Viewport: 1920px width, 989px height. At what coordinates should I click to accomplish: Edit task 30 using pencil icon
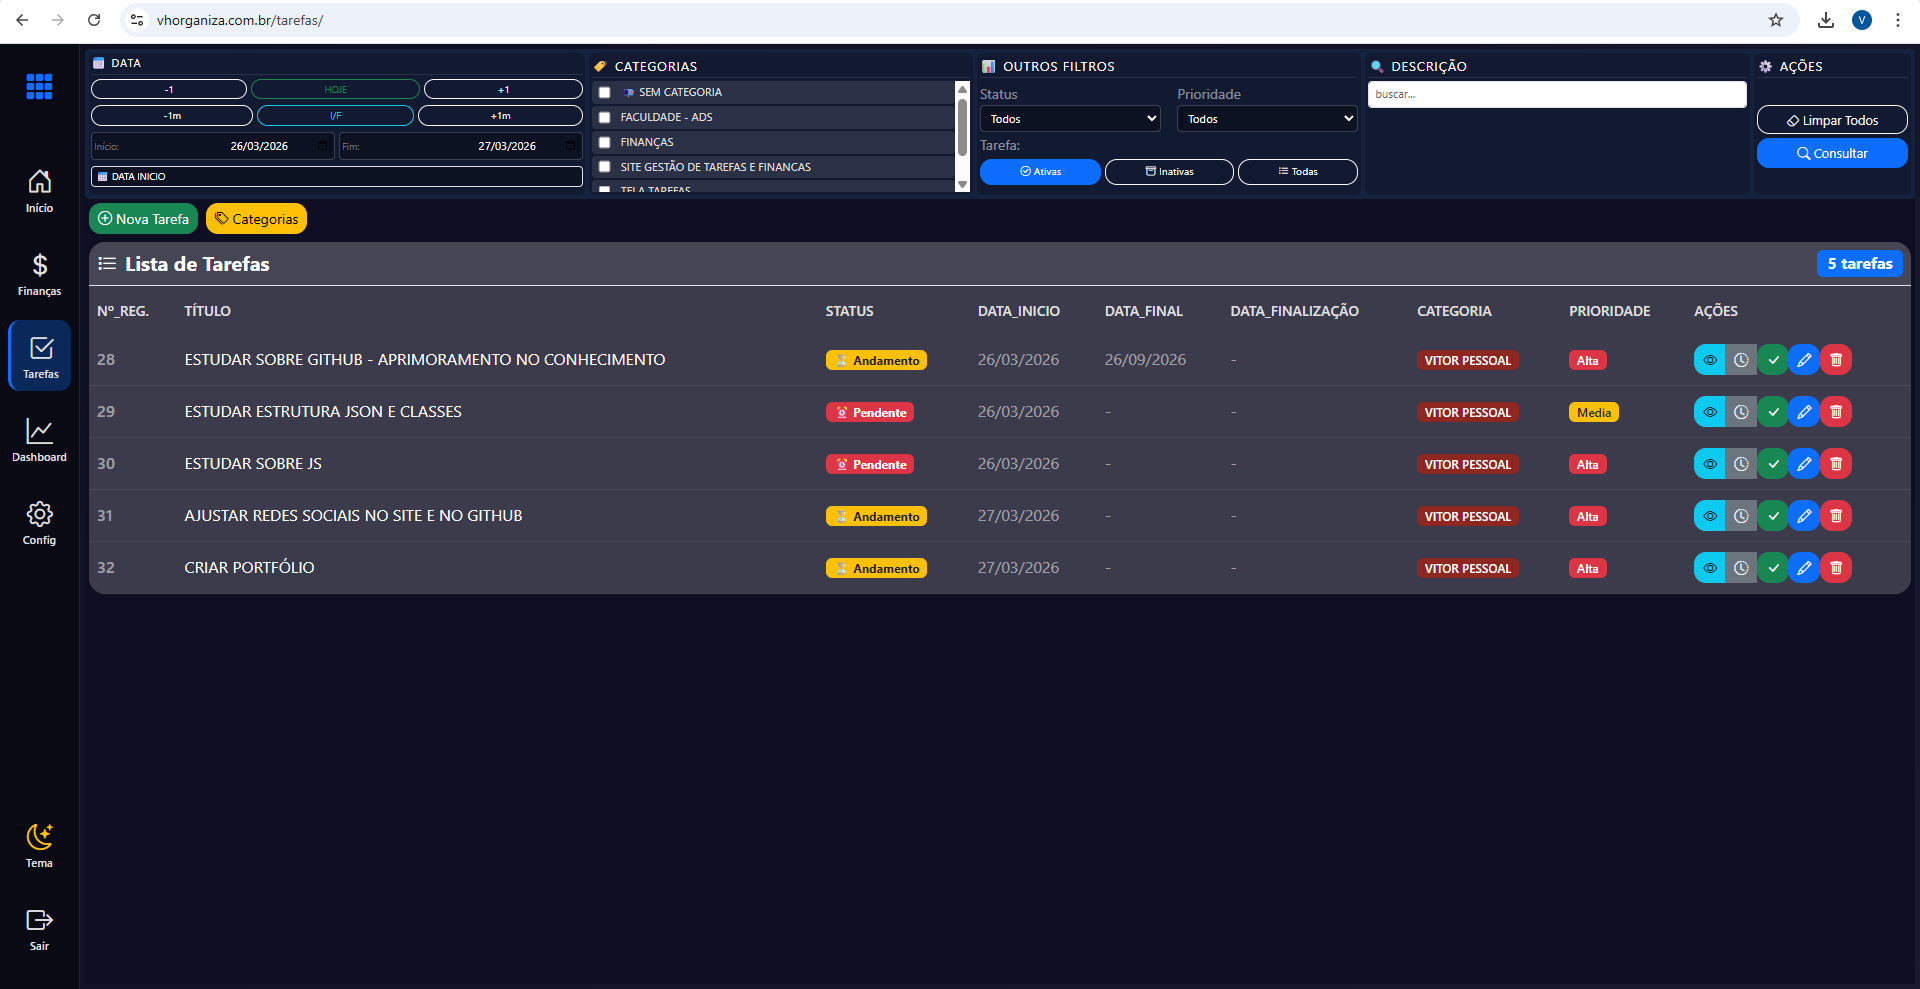pos(1804,464)
